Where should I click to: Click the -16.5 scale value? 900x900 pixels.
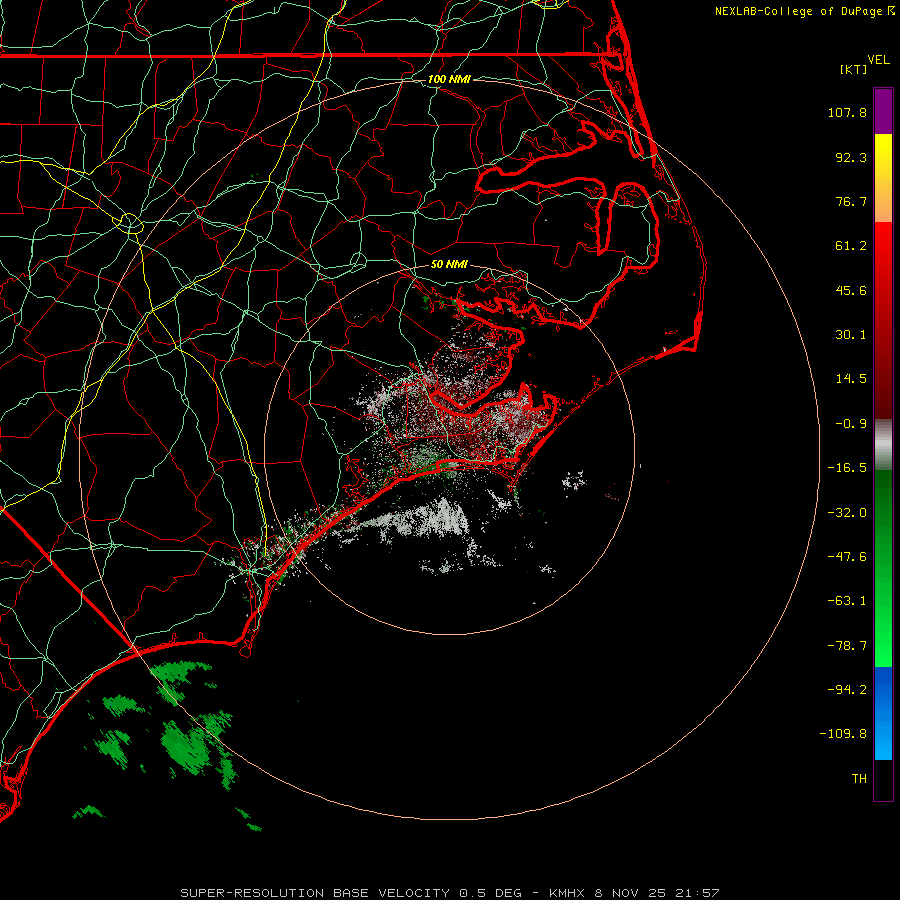click(847, 468)
